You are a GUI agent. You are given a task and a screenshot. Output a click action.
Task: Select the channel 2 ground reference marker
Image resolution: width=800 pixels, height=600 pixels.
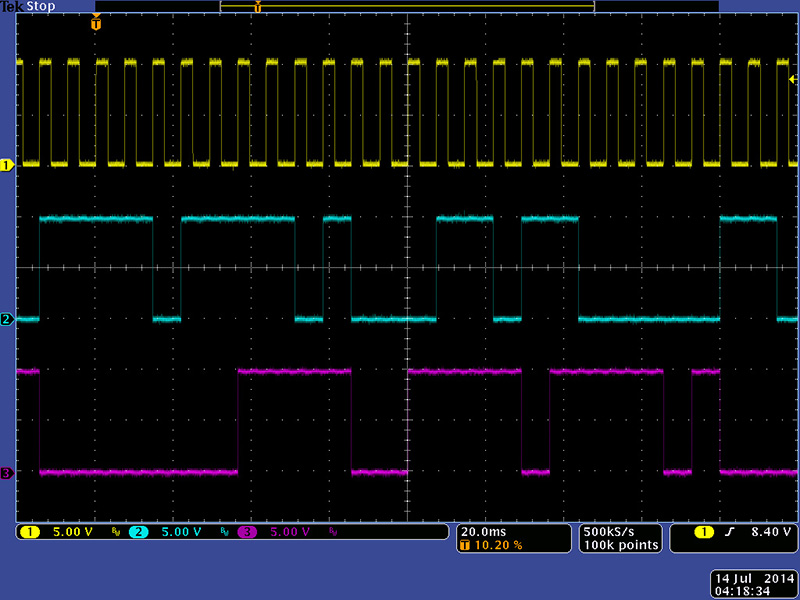pos(7,319)
